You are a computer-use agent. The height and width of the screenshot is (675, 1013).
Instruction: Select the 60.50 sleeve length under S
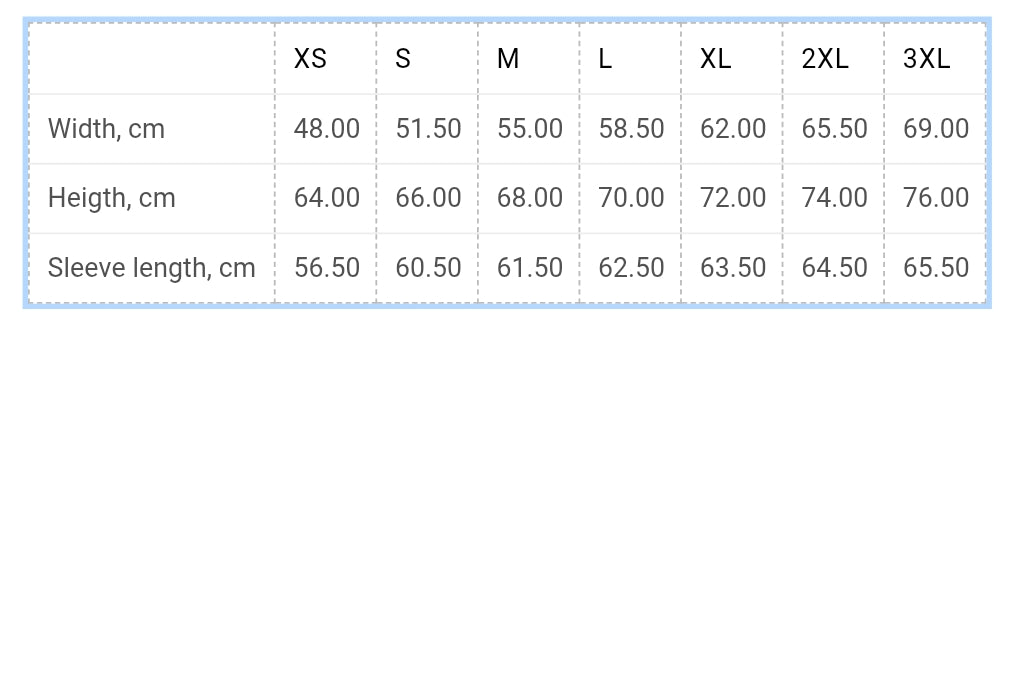428,268
